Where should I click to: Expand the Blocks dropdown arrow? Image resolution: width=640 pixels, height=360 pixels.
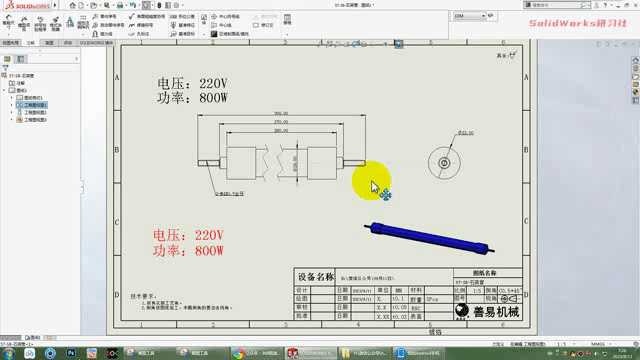coord(204,35)
